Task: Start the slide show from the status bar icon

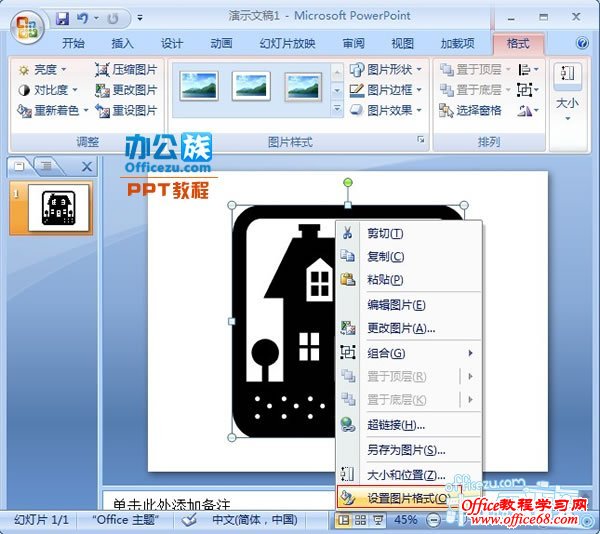Action: (x=378, y=520)
